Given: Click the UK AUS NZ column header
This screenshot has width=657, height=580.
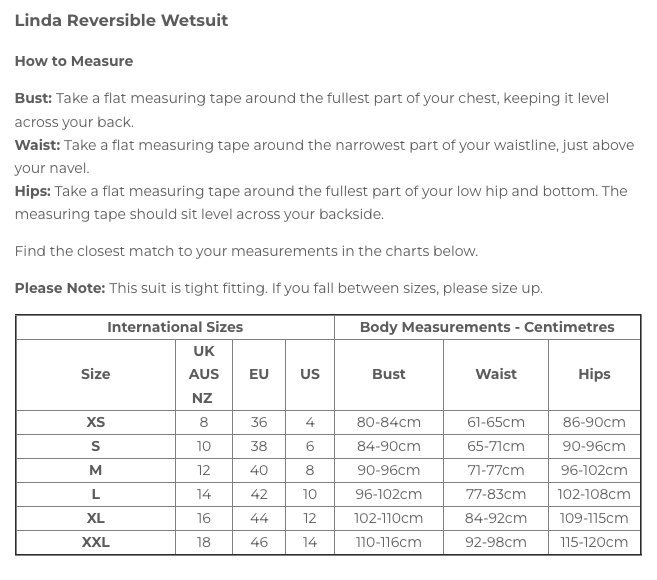Looking at the screenshot, I should 204,374.
